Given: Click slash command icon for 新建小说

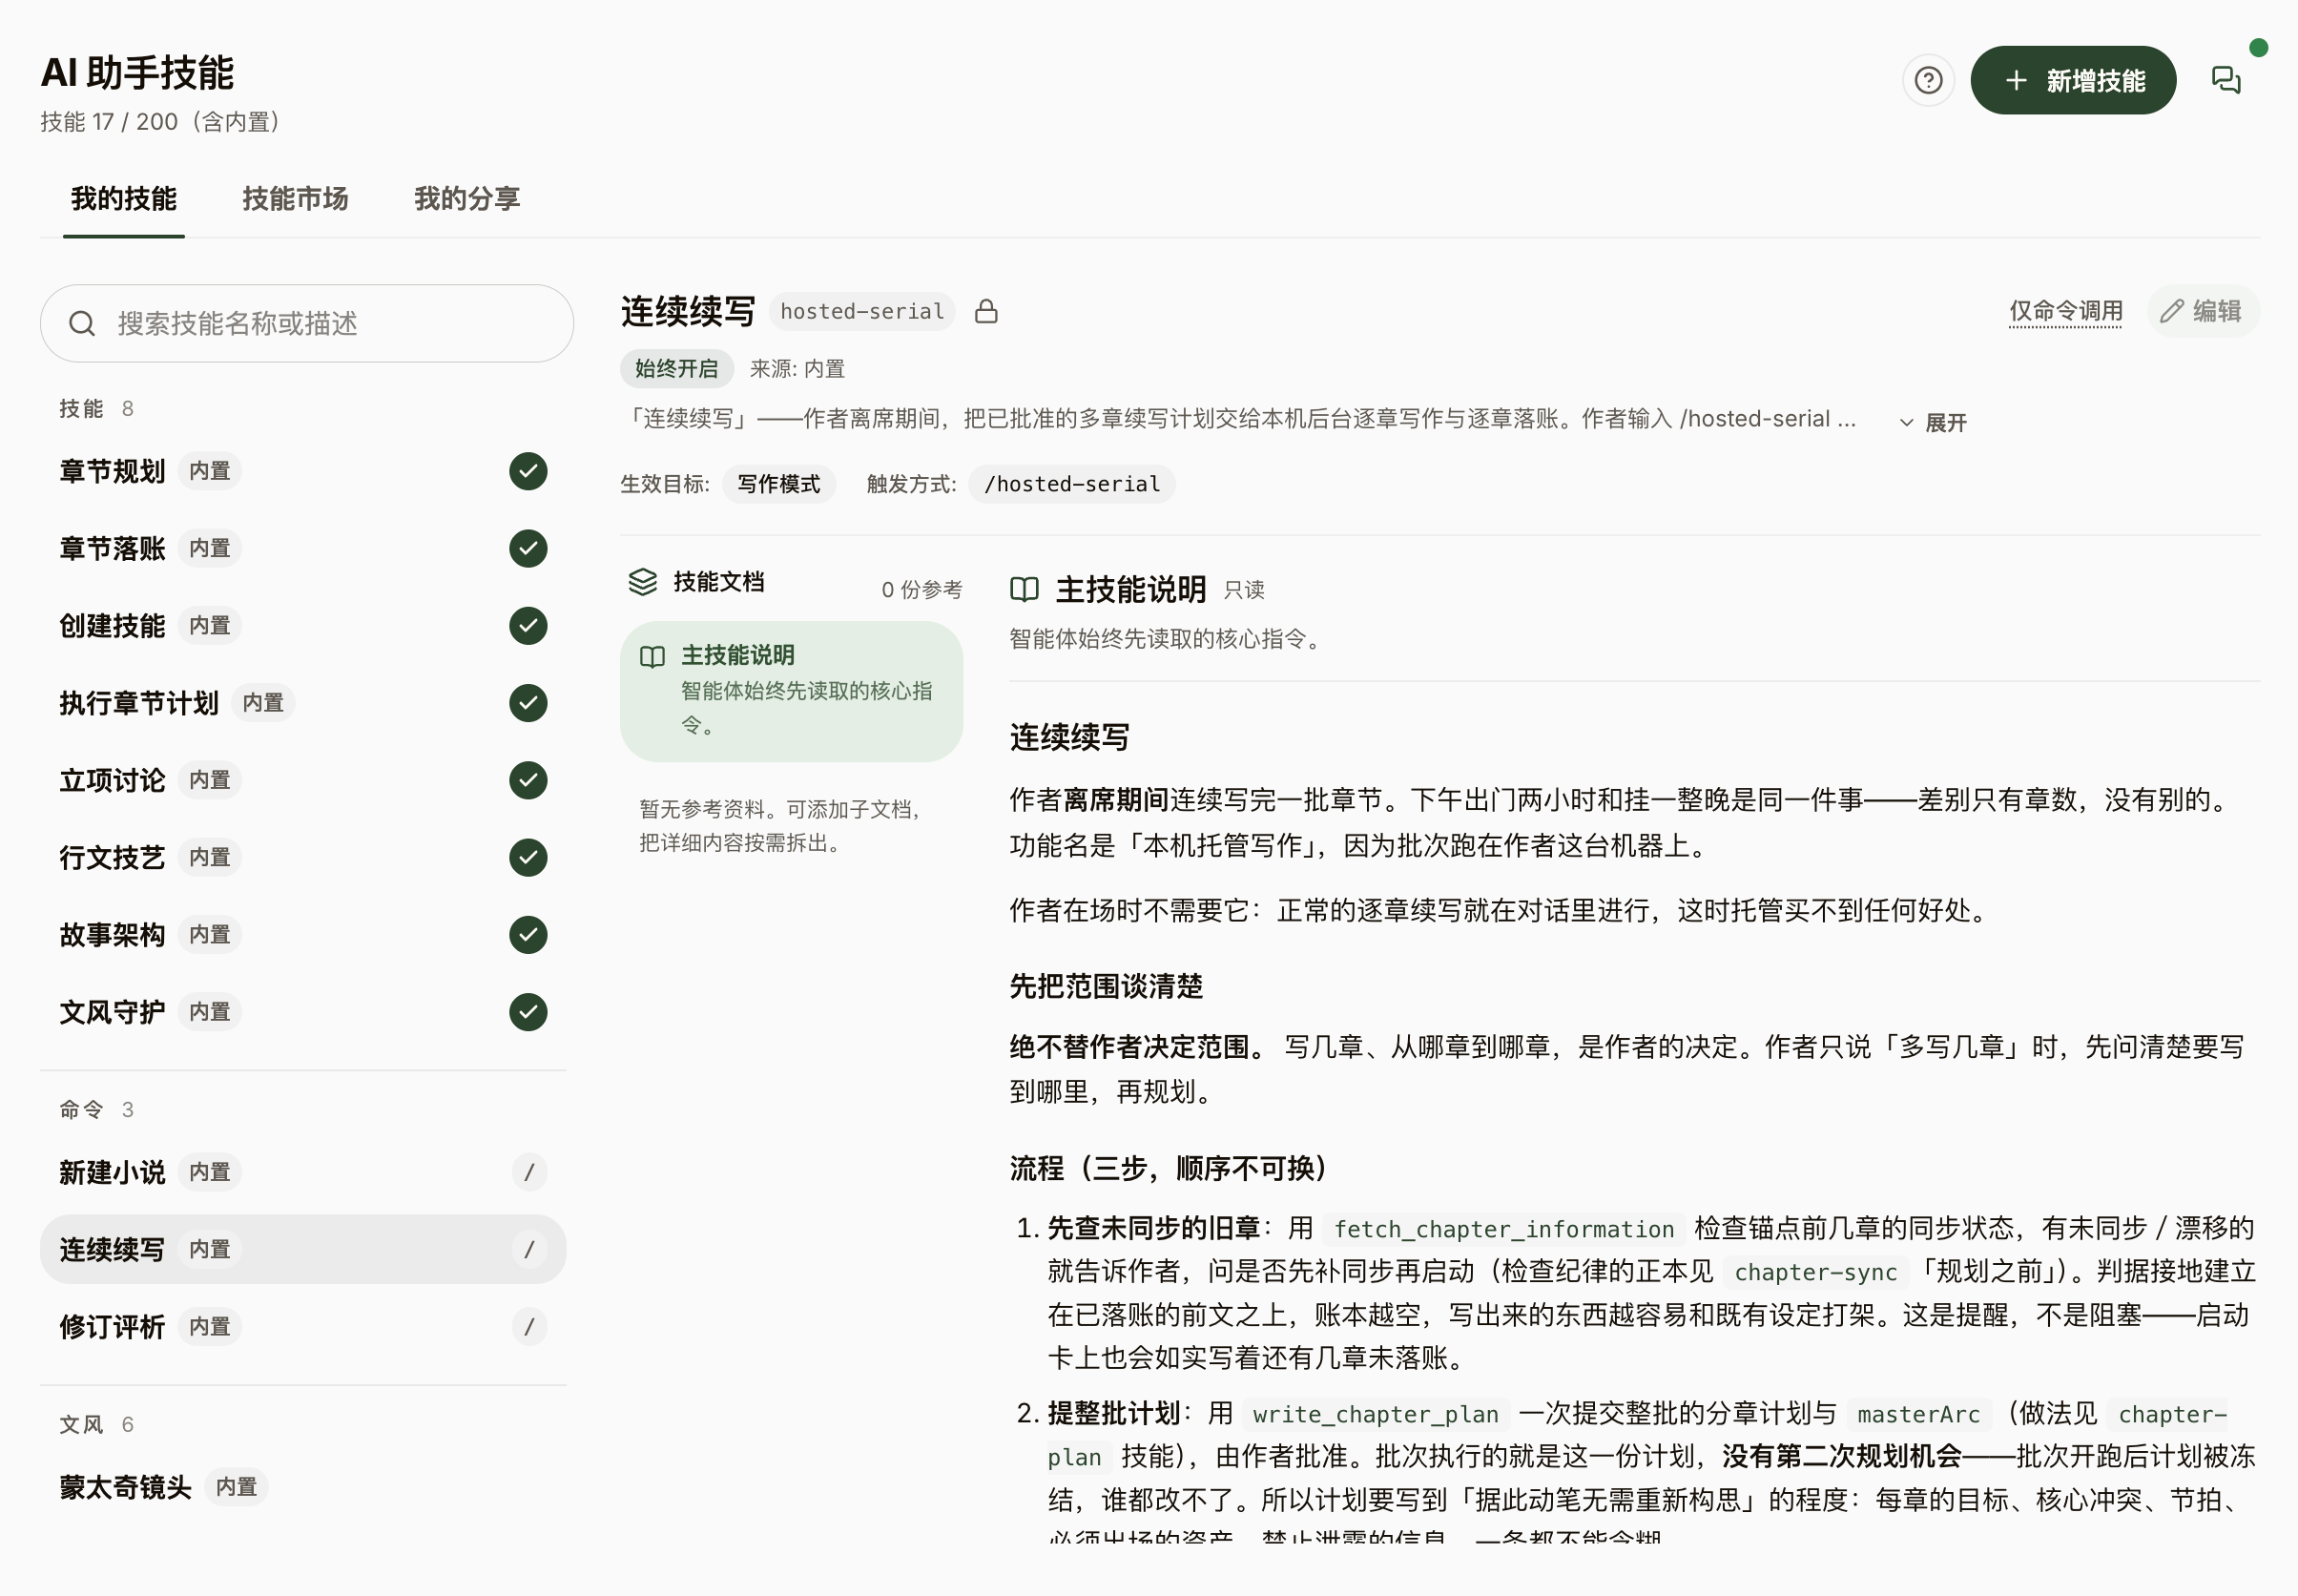Looking at the screenshot, I should click(x=529, y=1171).
